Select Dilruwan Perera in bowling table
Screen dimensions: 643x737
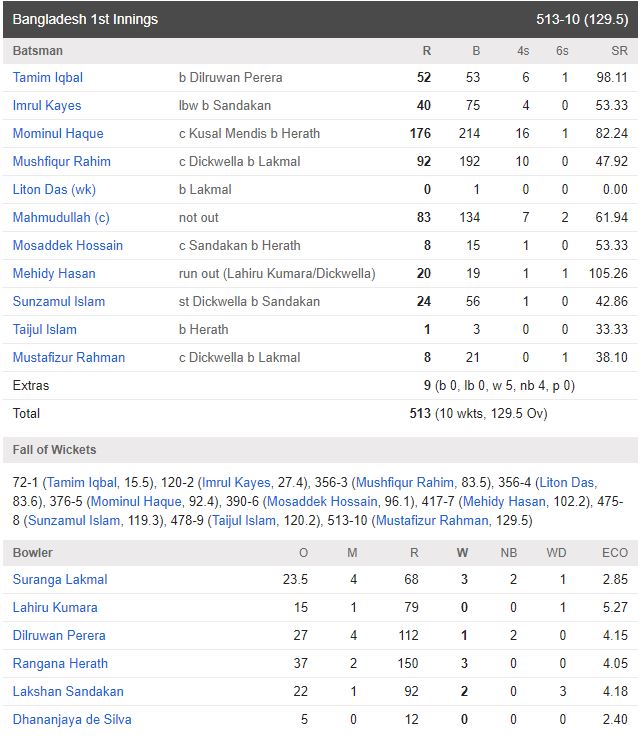point(59,635)
